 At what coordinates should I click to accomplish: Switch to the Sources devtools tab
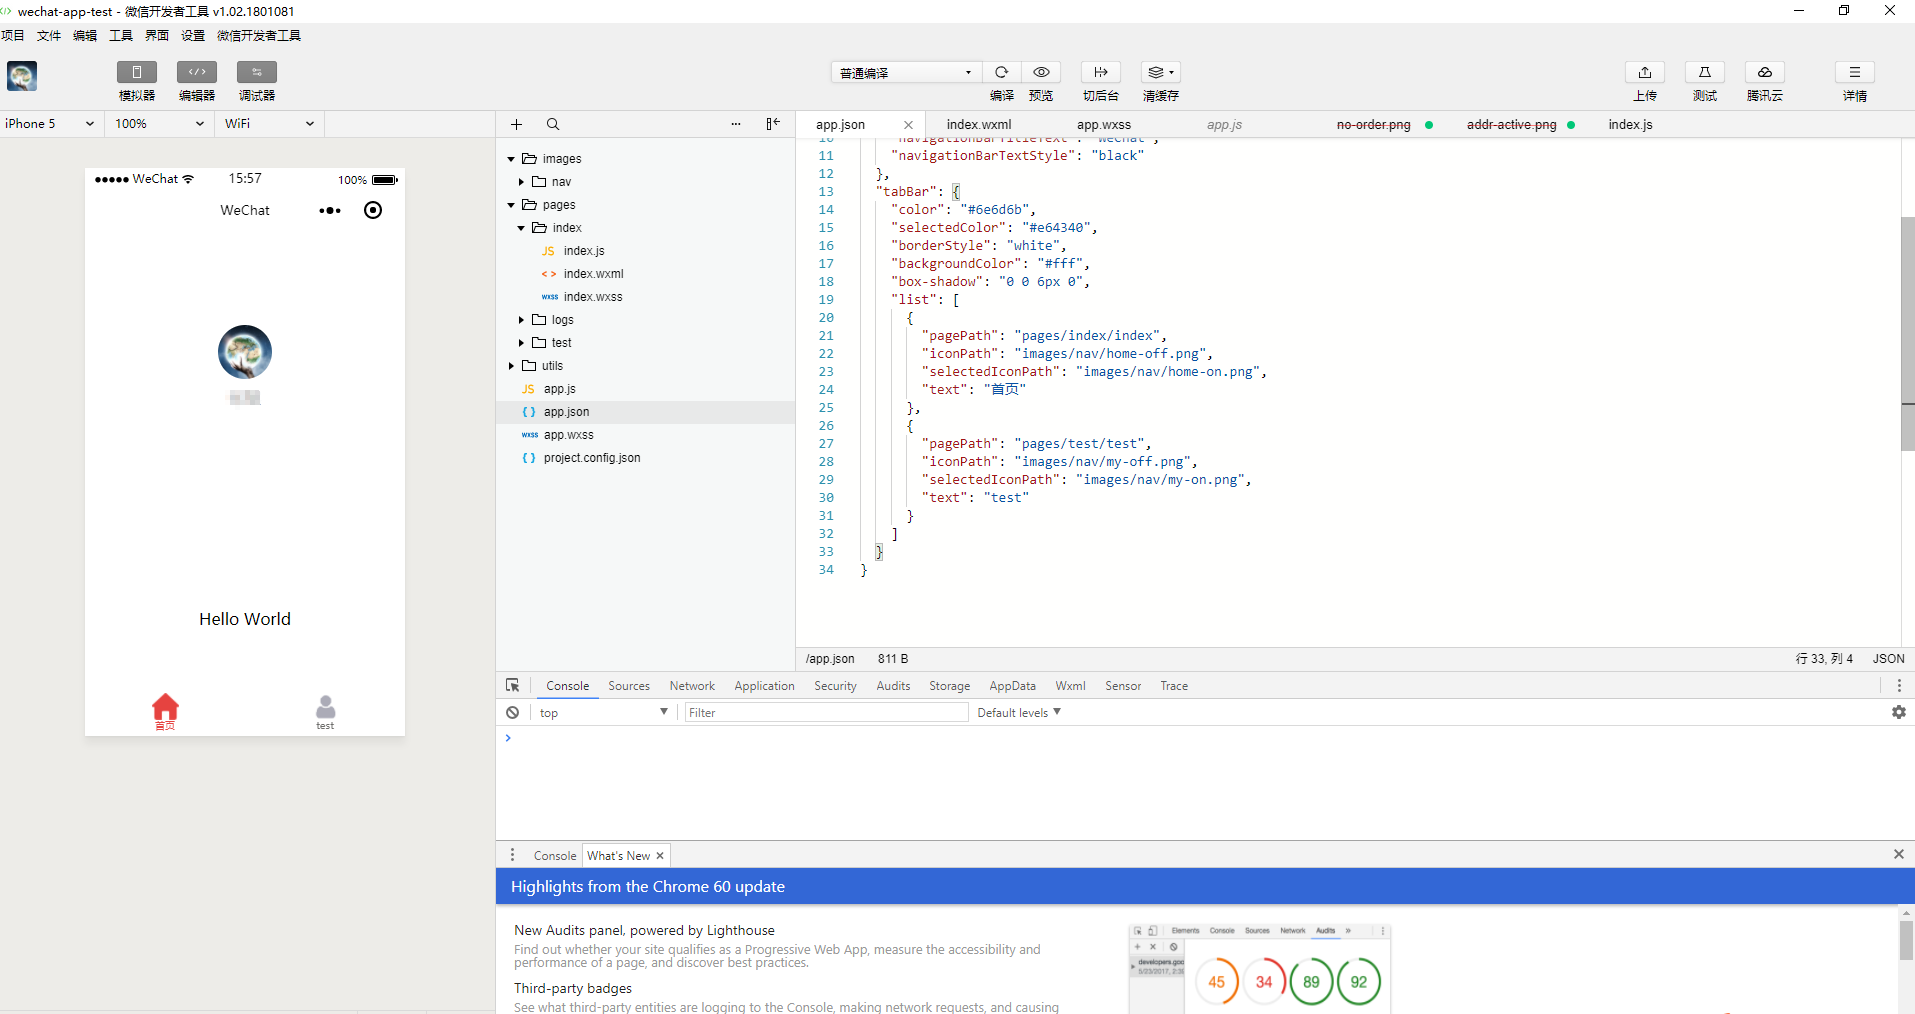pyautogui.click(x=629, y=686)
